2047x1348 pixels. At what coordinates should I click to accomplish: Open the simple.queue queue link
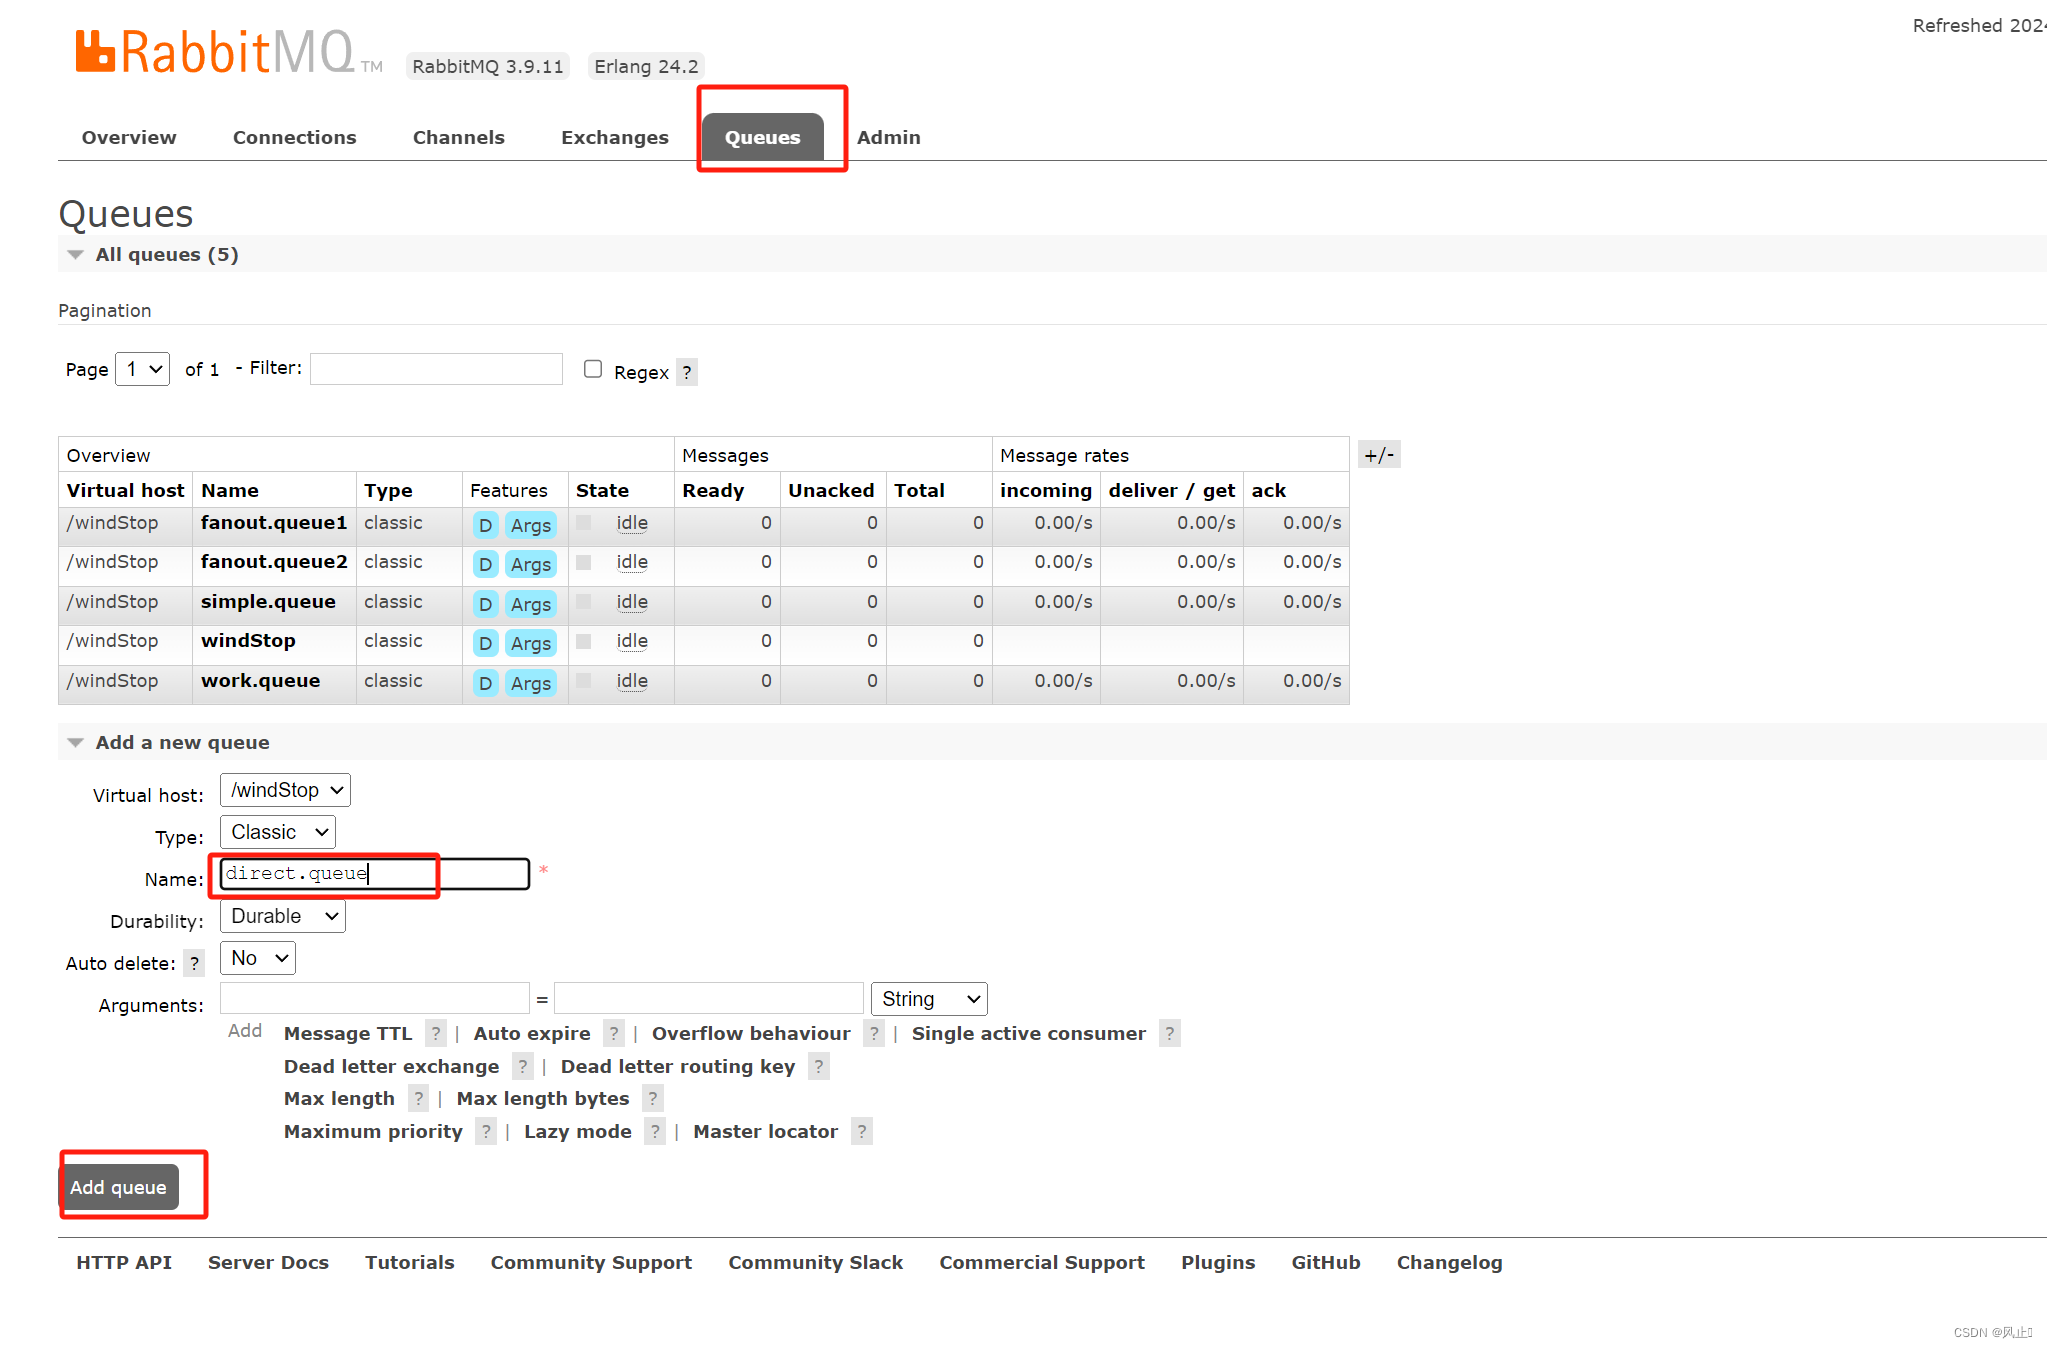[268, 601]
